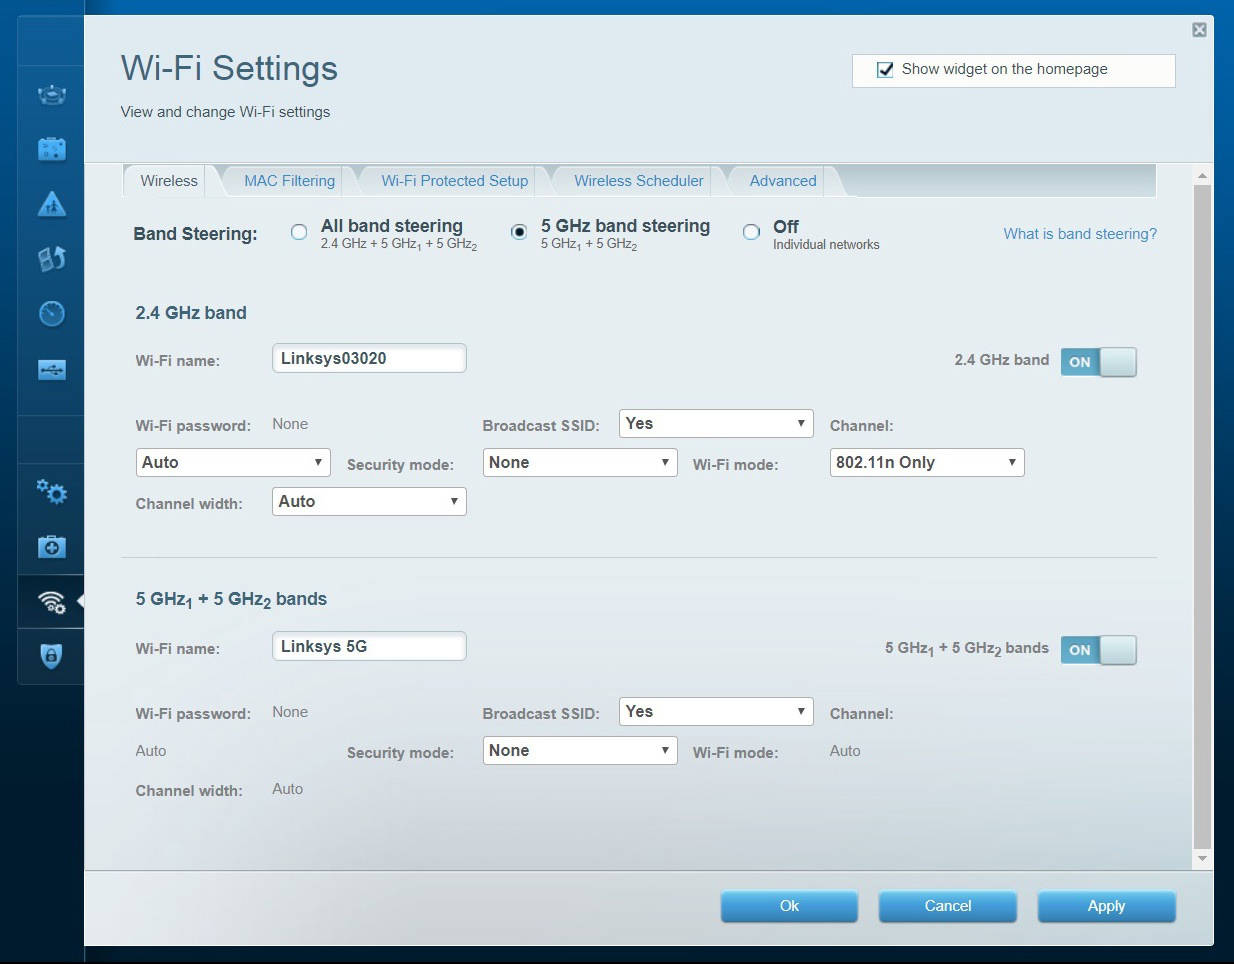Image resolution: width=1234 pixels, height=964 pixels.
Task: Switch to the MAC Filtering tab
Action: pos(289,181)
